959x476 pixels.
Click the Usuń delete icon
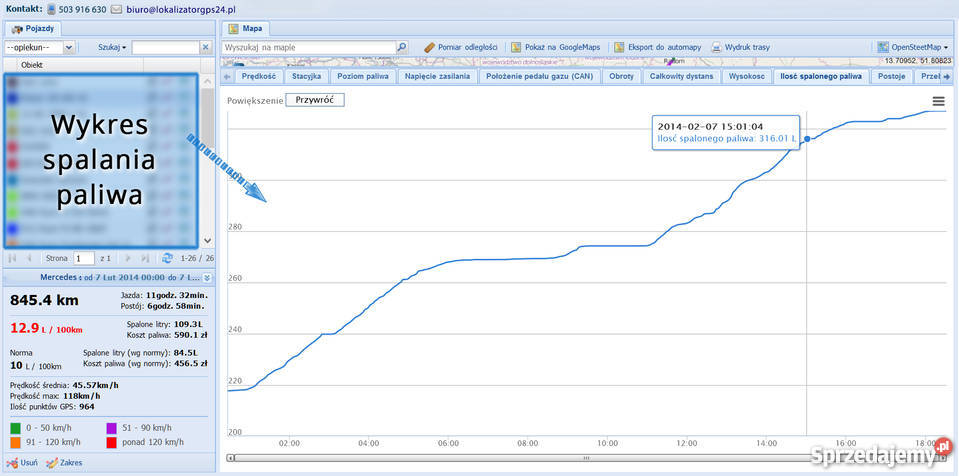point(12,463)
